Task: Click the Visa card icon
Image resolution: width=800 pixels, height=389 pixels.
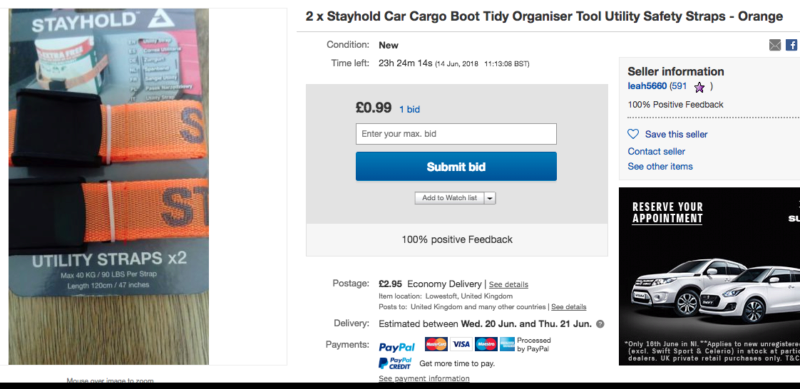Action: tap(461, 344)
